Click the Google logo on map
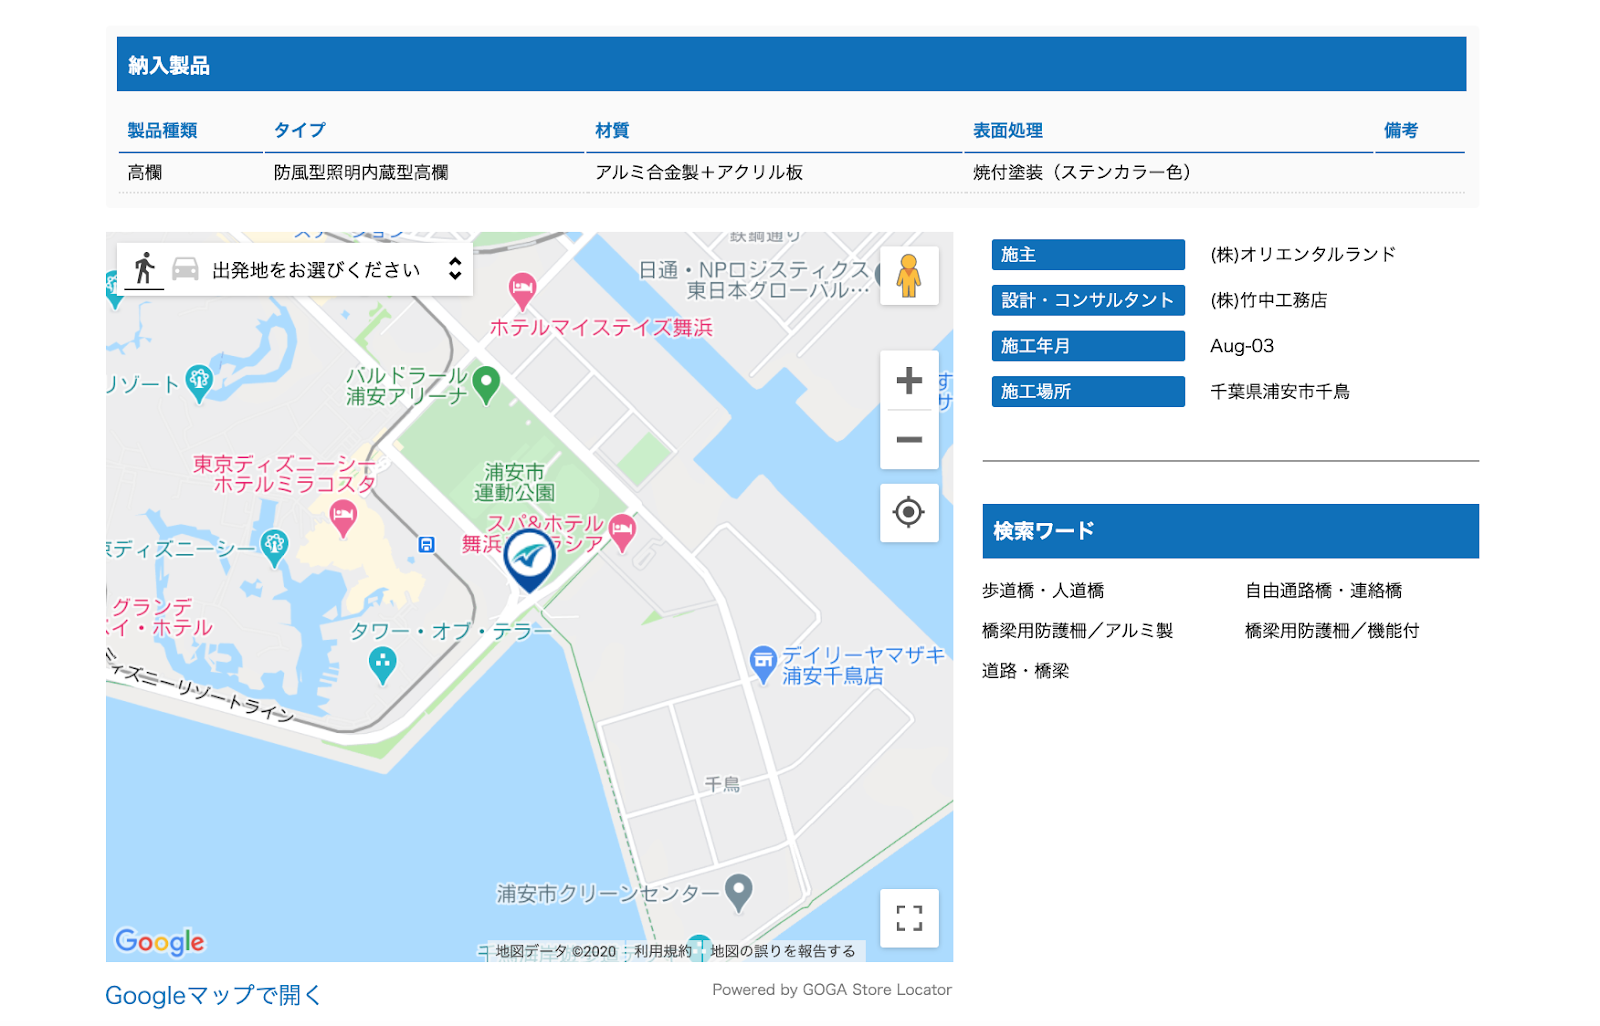Viewport: 1600px width, 1026px height. click(x=160, y=941)
